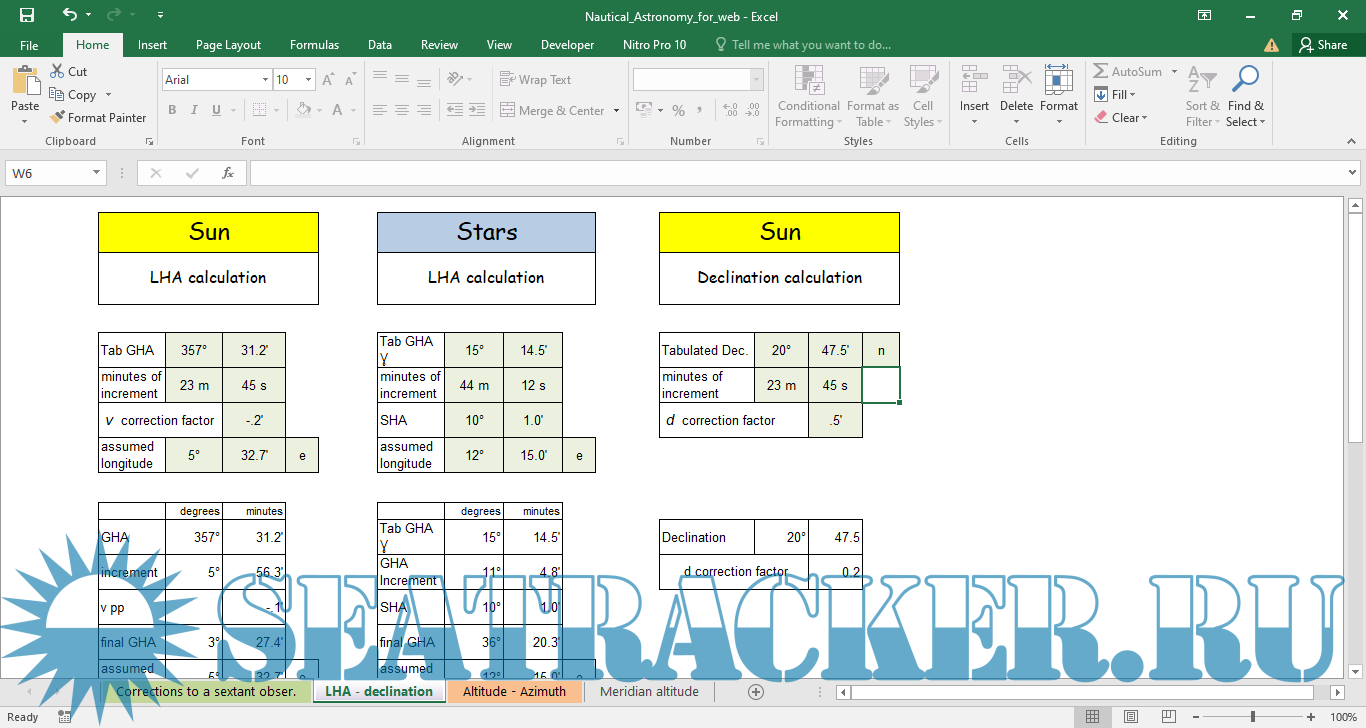Click the Conditional Formatting icon

coord(808,81)
